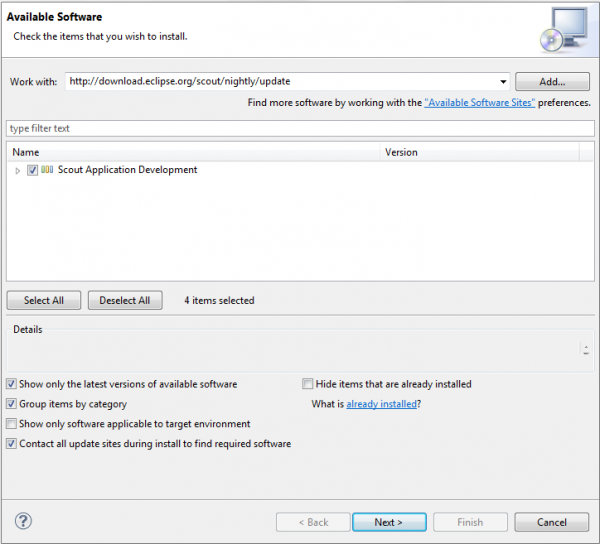This screenshot has height=544, width=600.
Task: Open the help question mark icon
Action: (x=23, y=521)
